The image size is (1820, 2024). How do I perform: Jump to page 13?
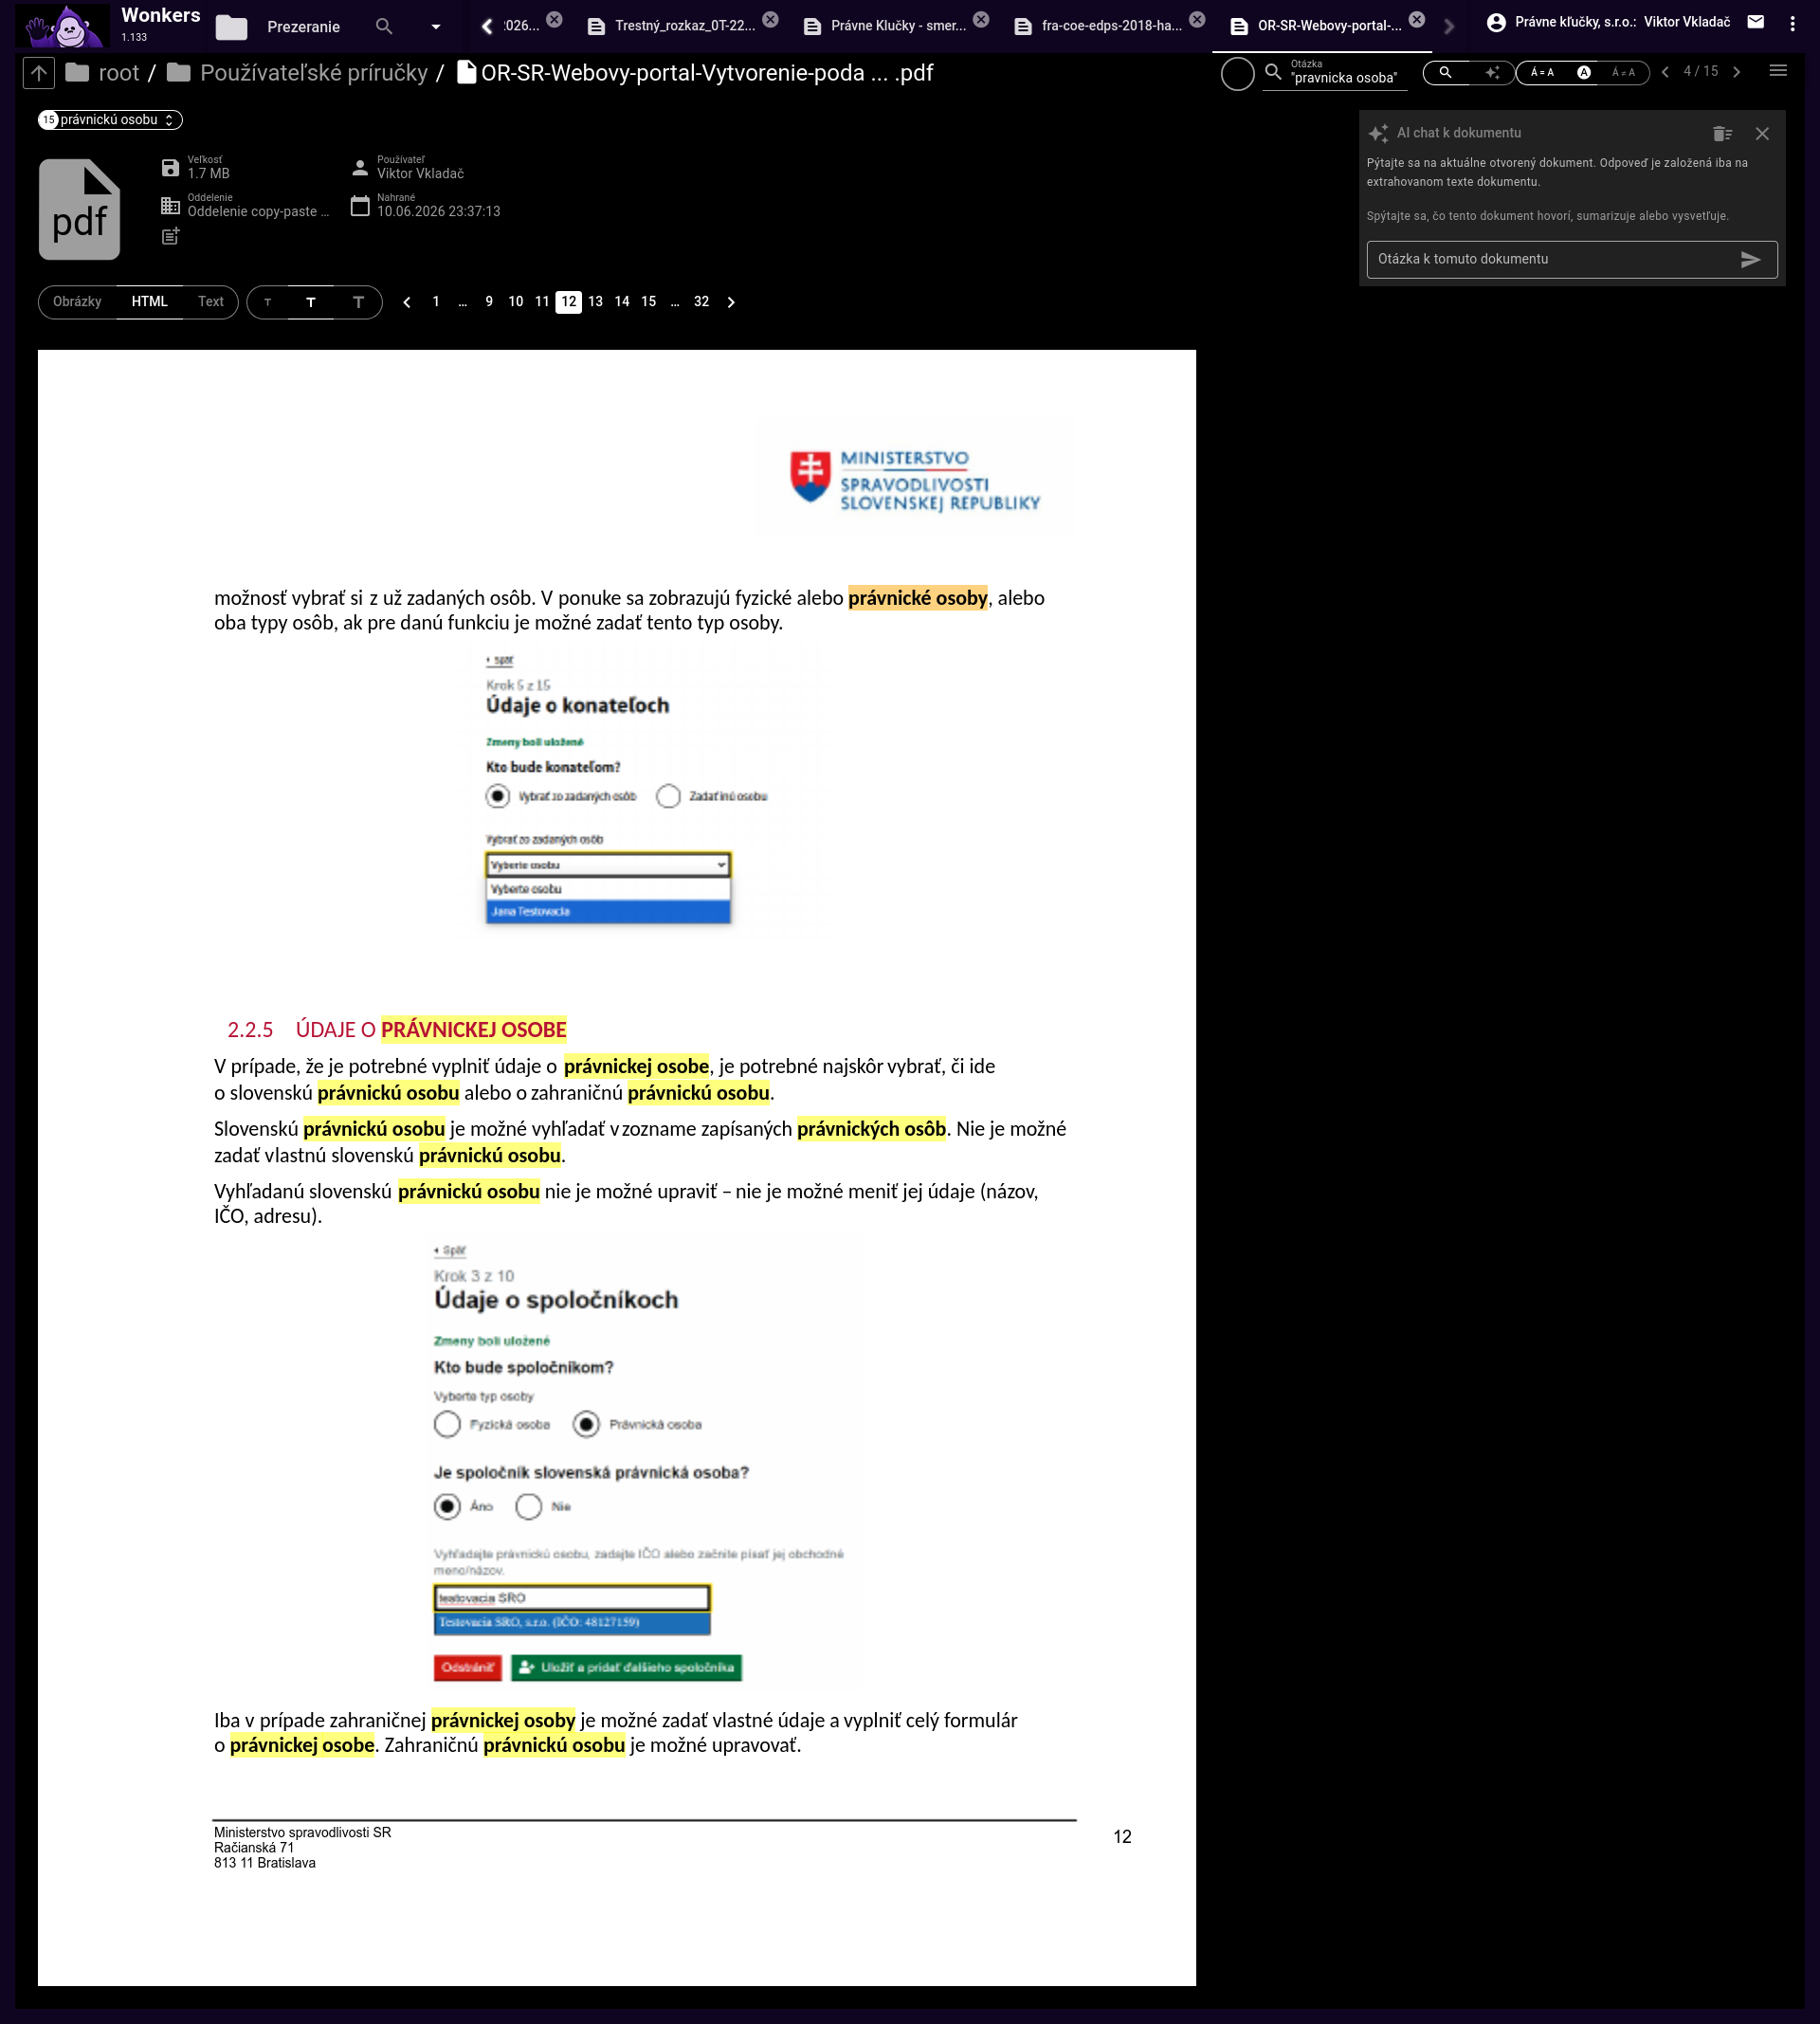pos(595,302)
